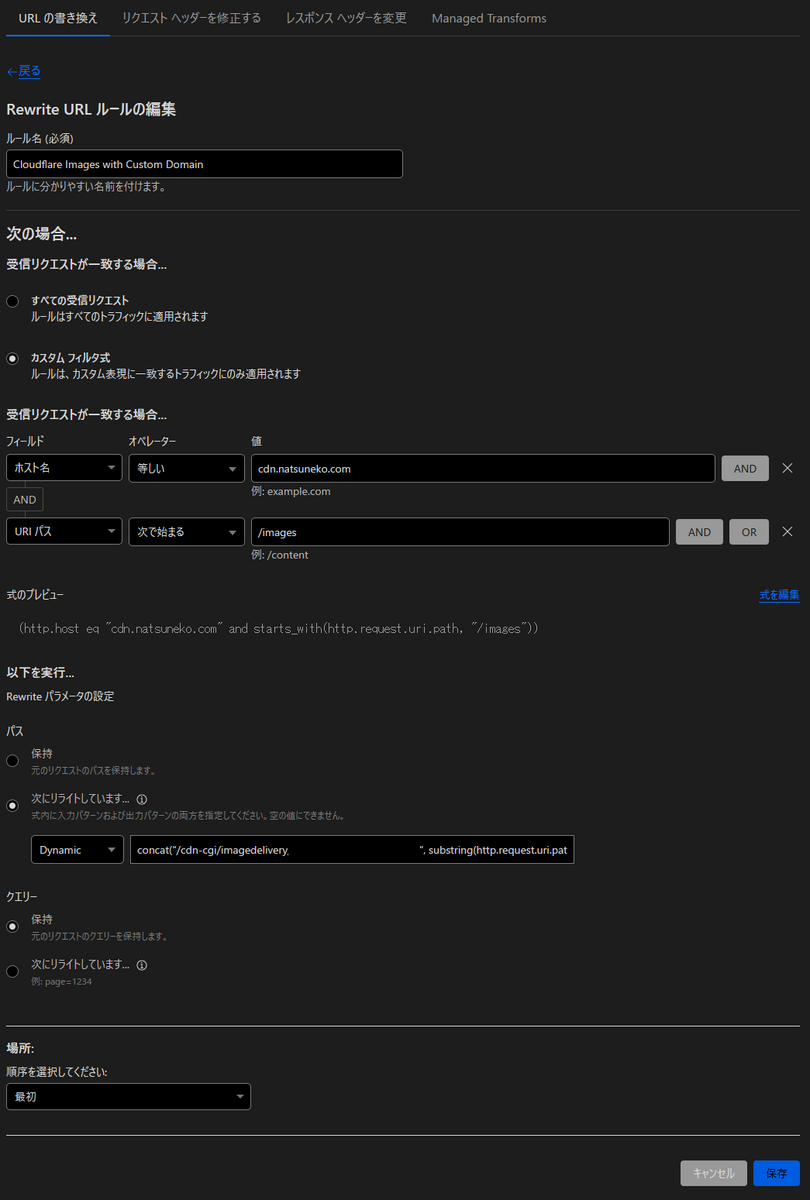Switch to リクエスト ヘッダーを修正する tab
The width and height of the screenshot is (810, 1200).
click(191, 18)
